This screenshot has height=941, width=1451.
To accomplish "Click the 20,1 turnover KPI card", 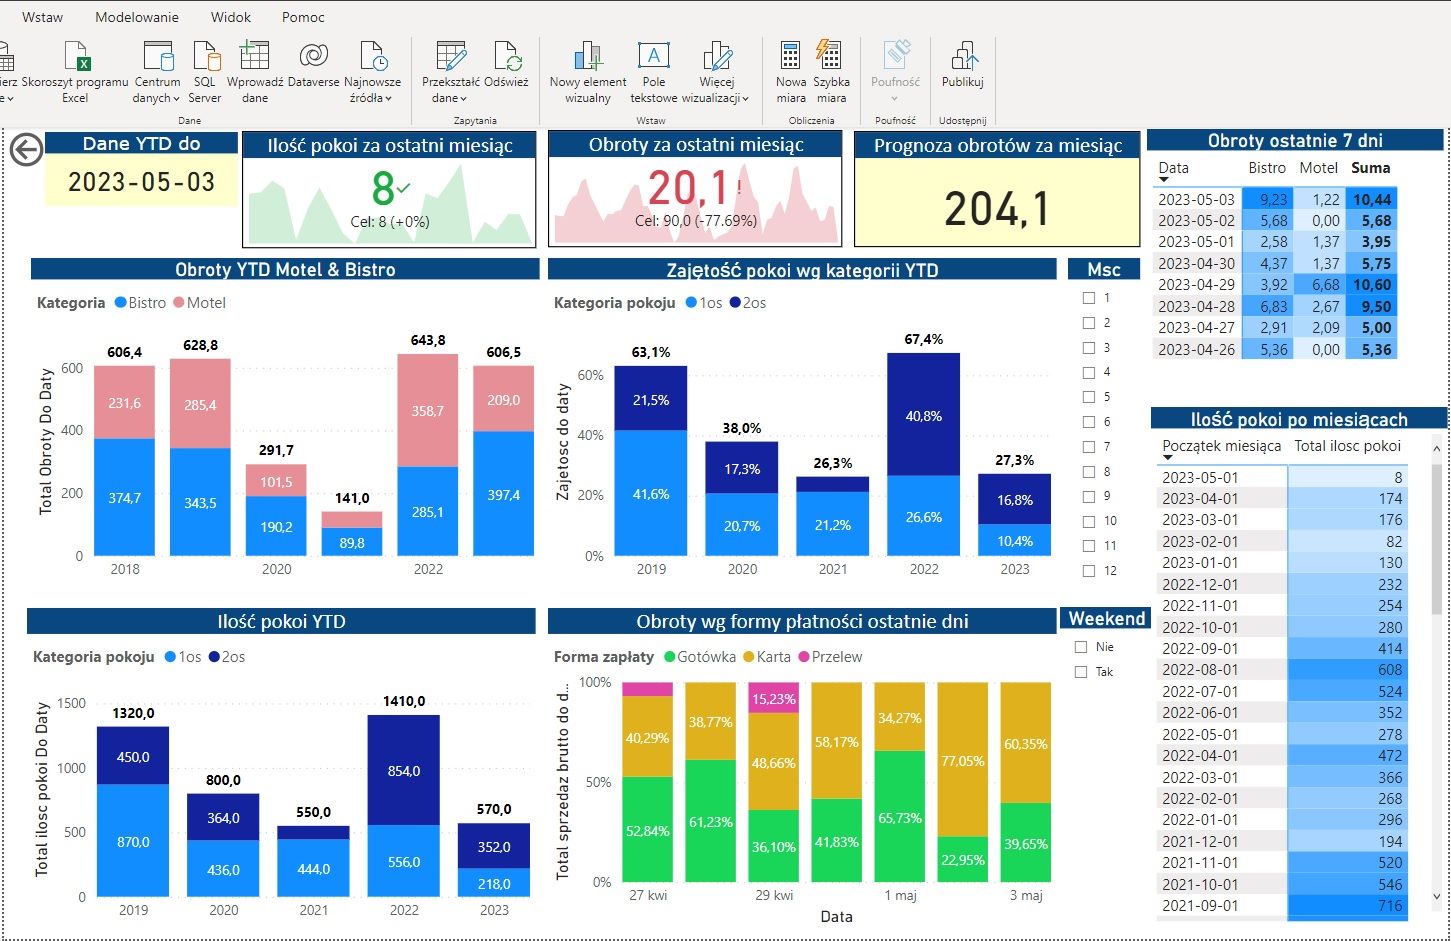I will pyautogui.click(x=696, y=189).
